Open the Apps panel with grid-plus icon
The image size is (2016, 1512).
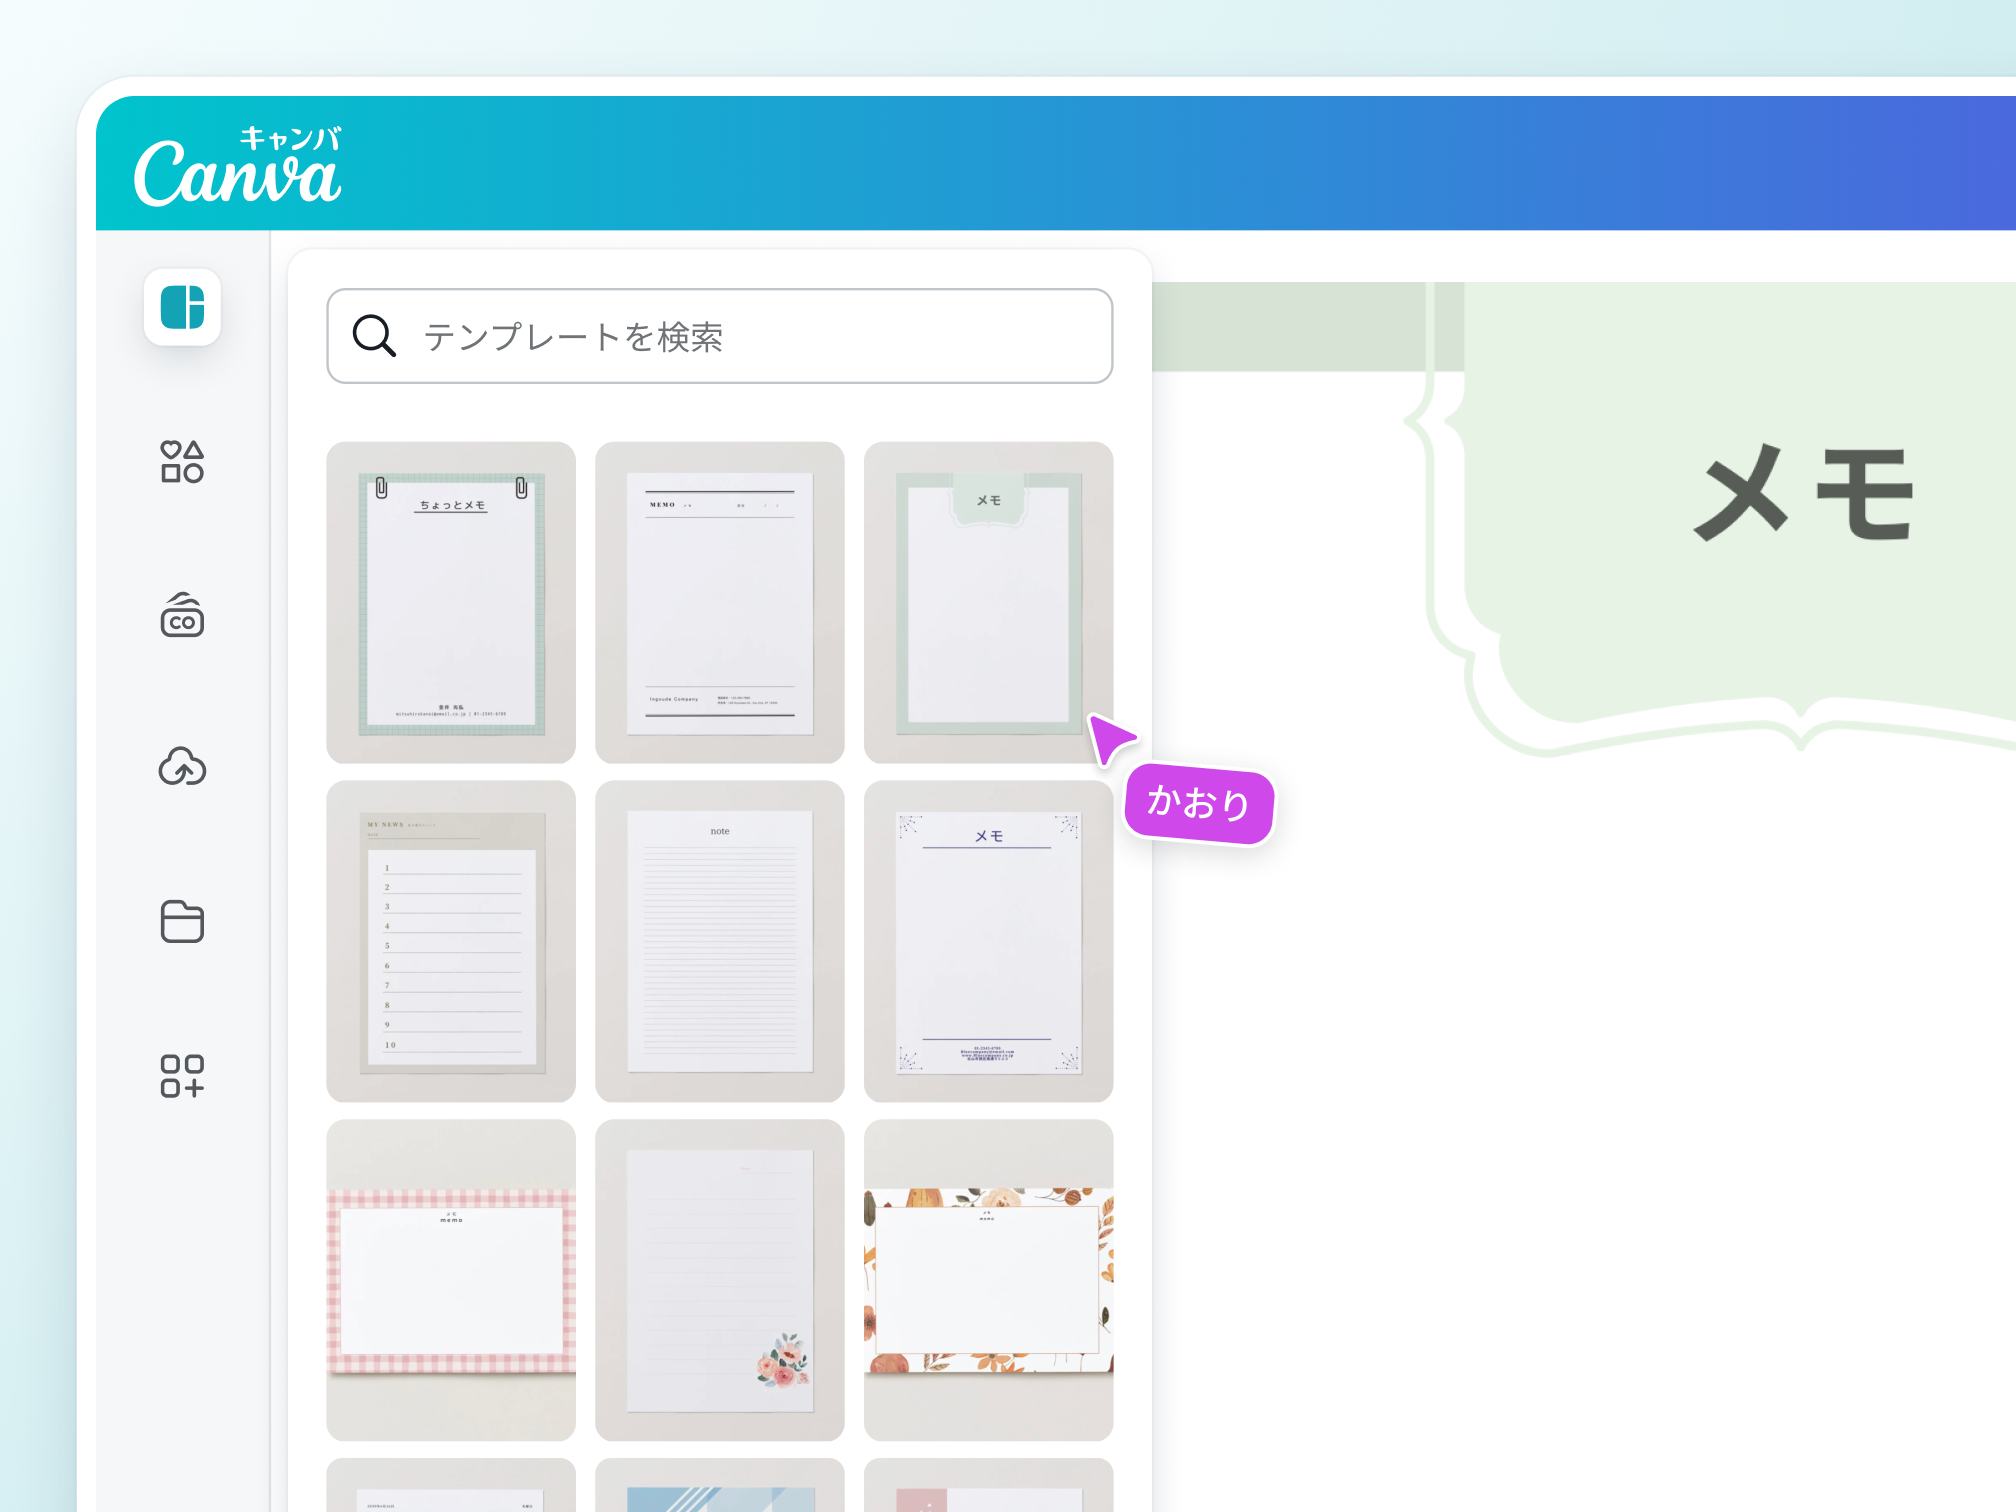coord(182,1078)
